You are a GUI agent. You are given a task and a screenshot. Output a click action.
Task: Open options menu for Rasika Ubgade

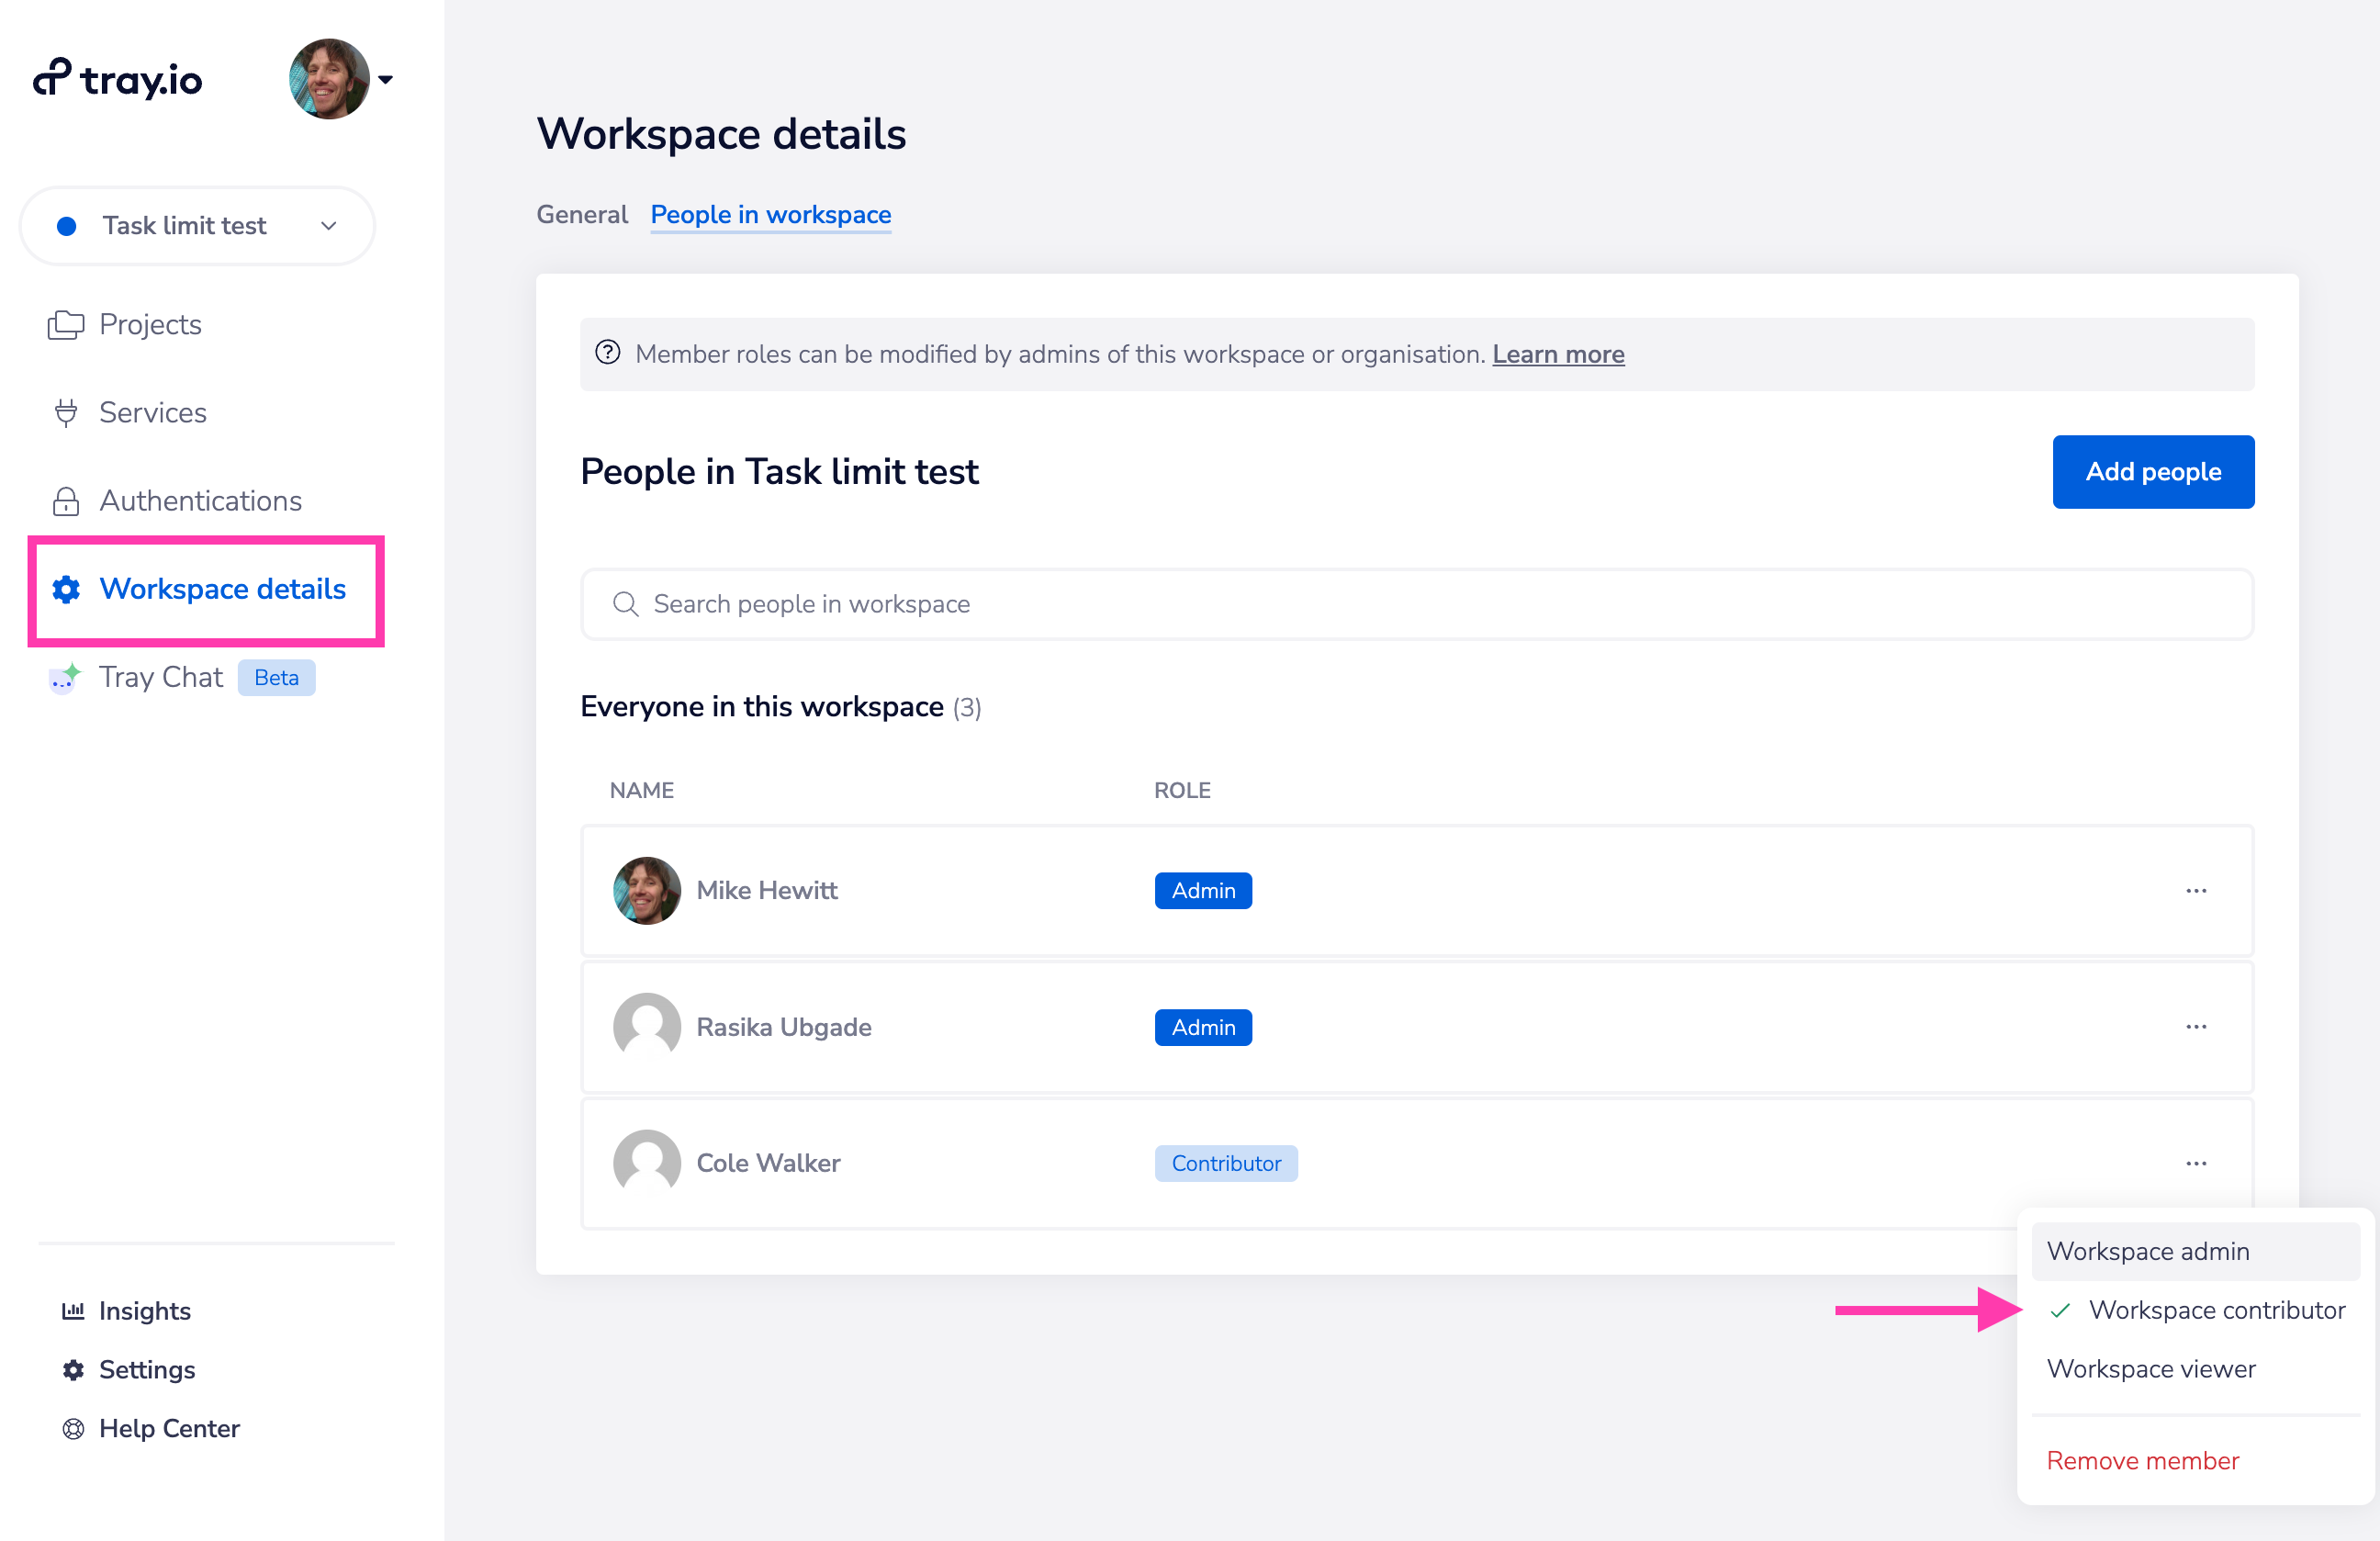[2195, 1027]
